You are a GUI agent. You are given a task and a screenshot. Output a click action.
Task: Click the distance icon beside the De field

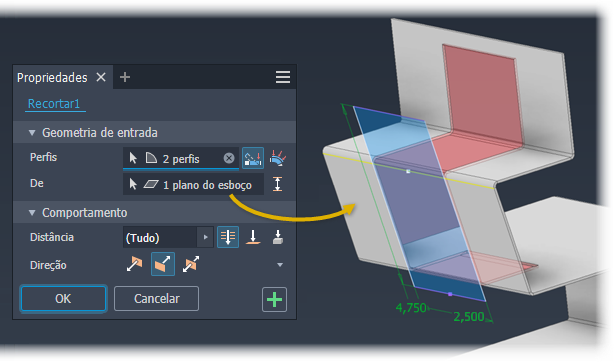[x=277, y=184]
